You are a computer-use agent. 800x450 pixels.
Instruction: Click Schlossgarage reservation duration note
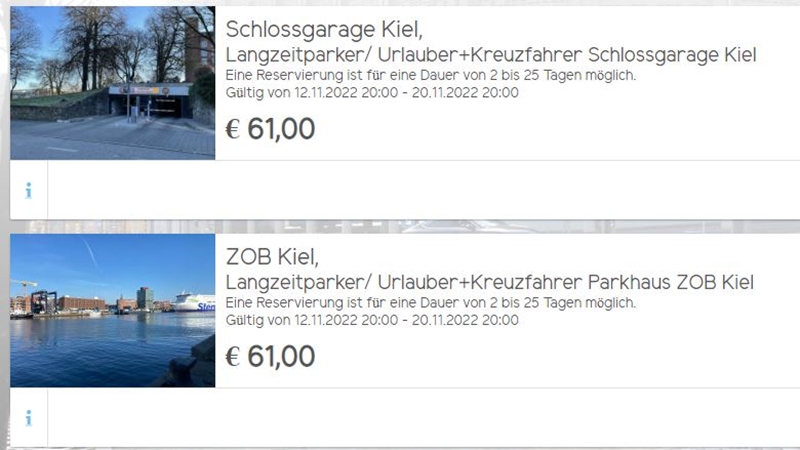pyautogui.click(x=431, y=76)
